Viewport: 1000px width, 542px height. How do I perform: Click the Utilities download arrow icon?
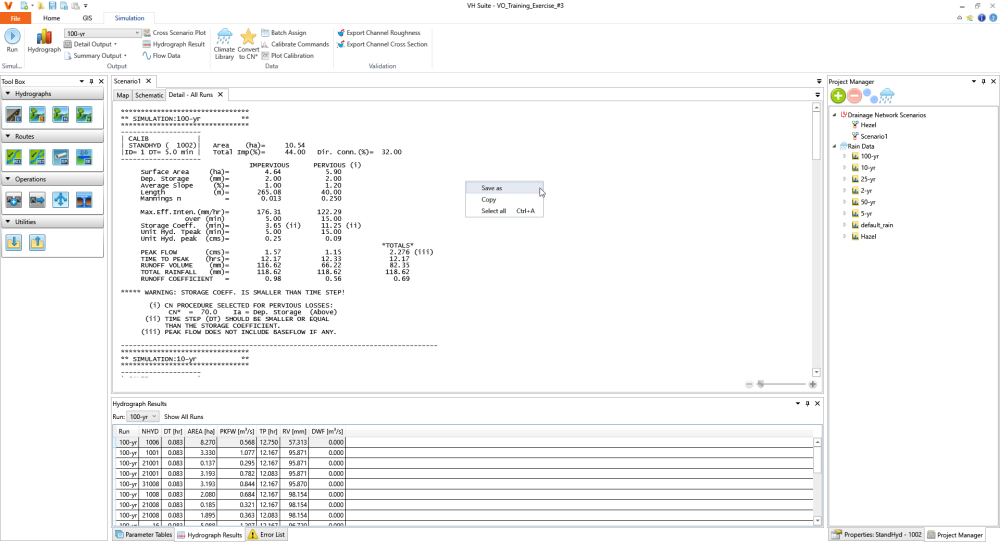[x=14, y=242]
